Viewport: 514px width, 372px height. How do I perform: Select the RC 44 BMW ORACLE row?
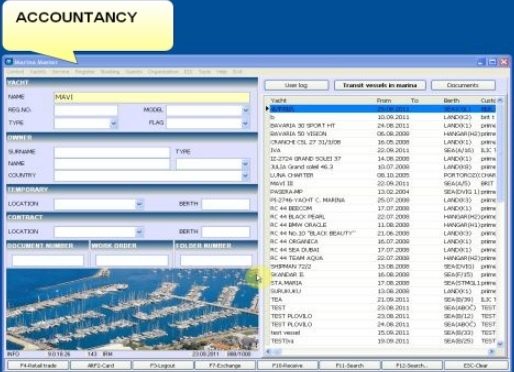point(382,225)
